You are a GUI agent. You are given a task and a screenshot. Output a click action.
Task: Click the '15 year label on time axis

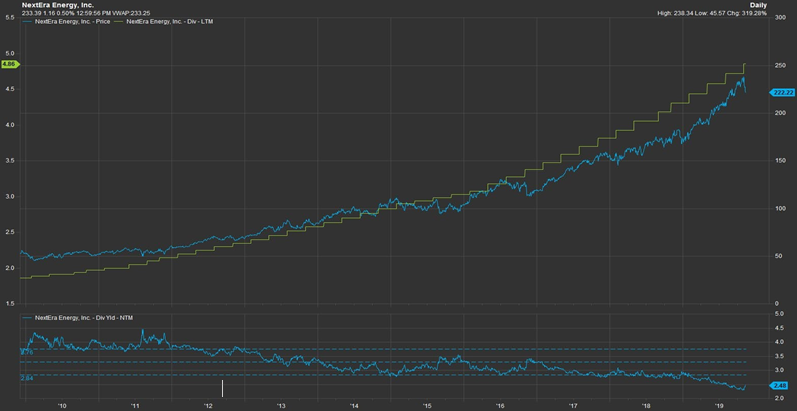coord(427,406)
